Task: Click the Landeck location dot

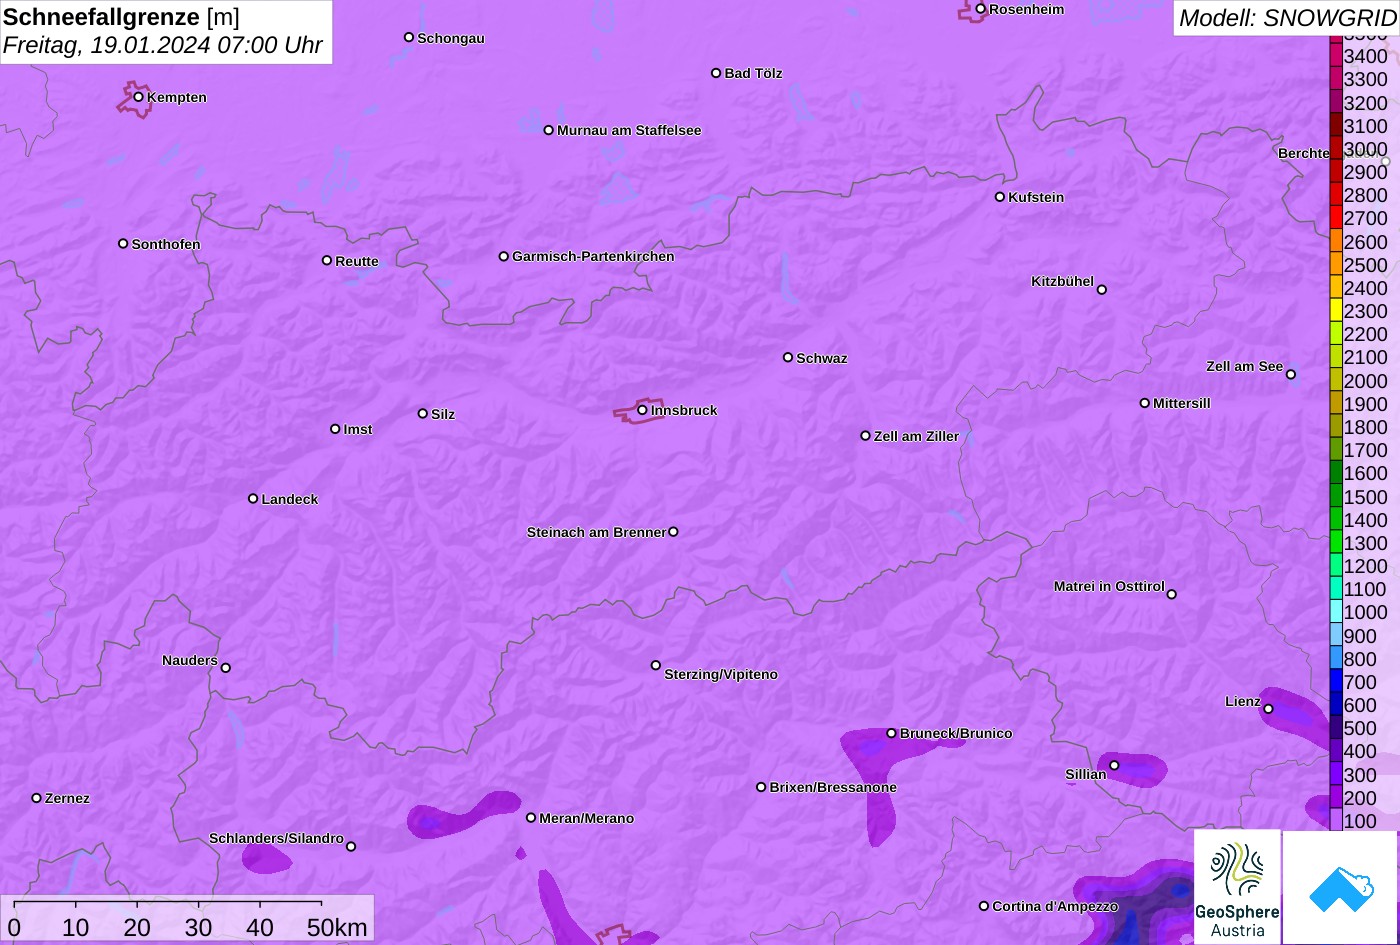Action: coord(253,499)
